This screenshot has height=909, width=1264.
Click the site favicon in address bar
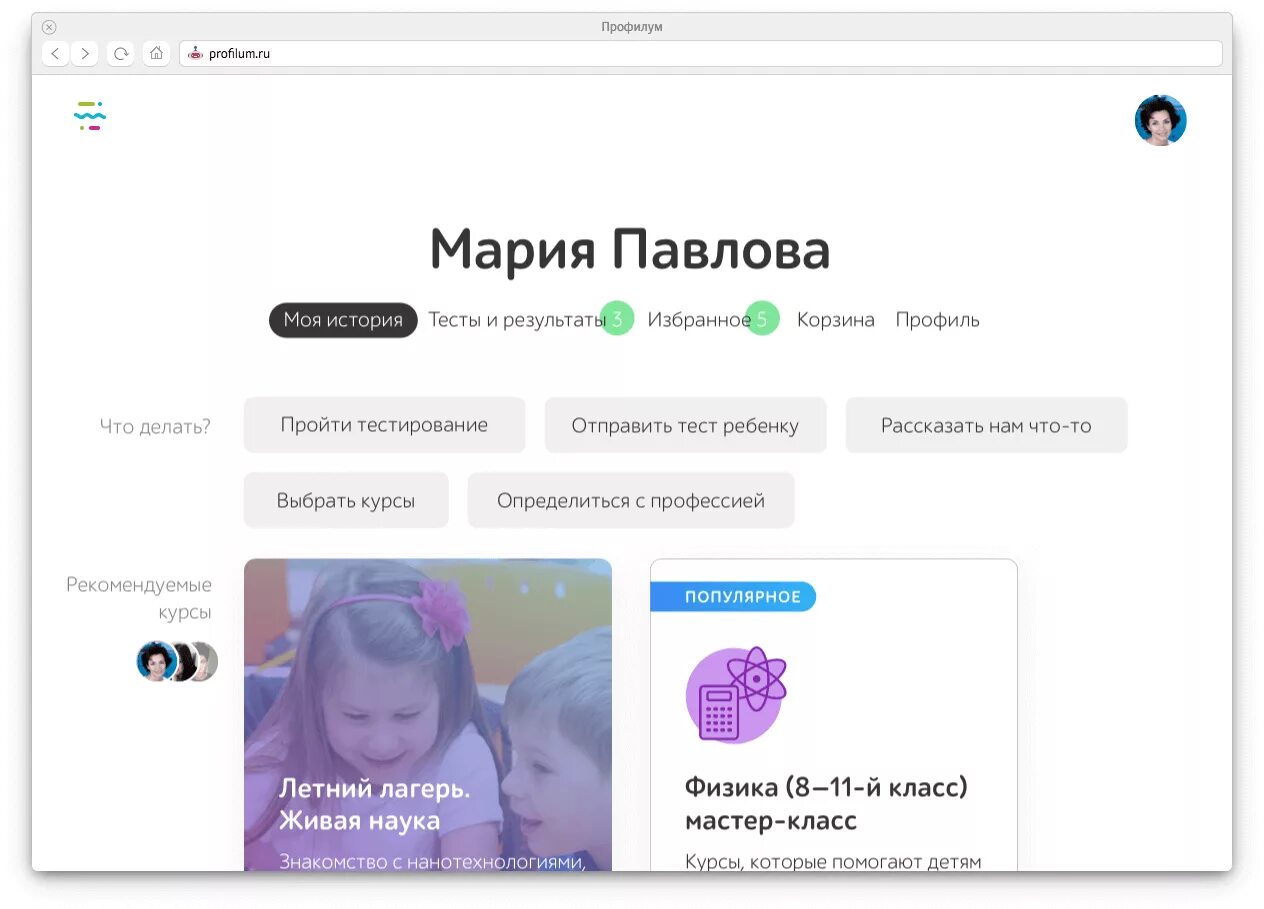point(196,54)
